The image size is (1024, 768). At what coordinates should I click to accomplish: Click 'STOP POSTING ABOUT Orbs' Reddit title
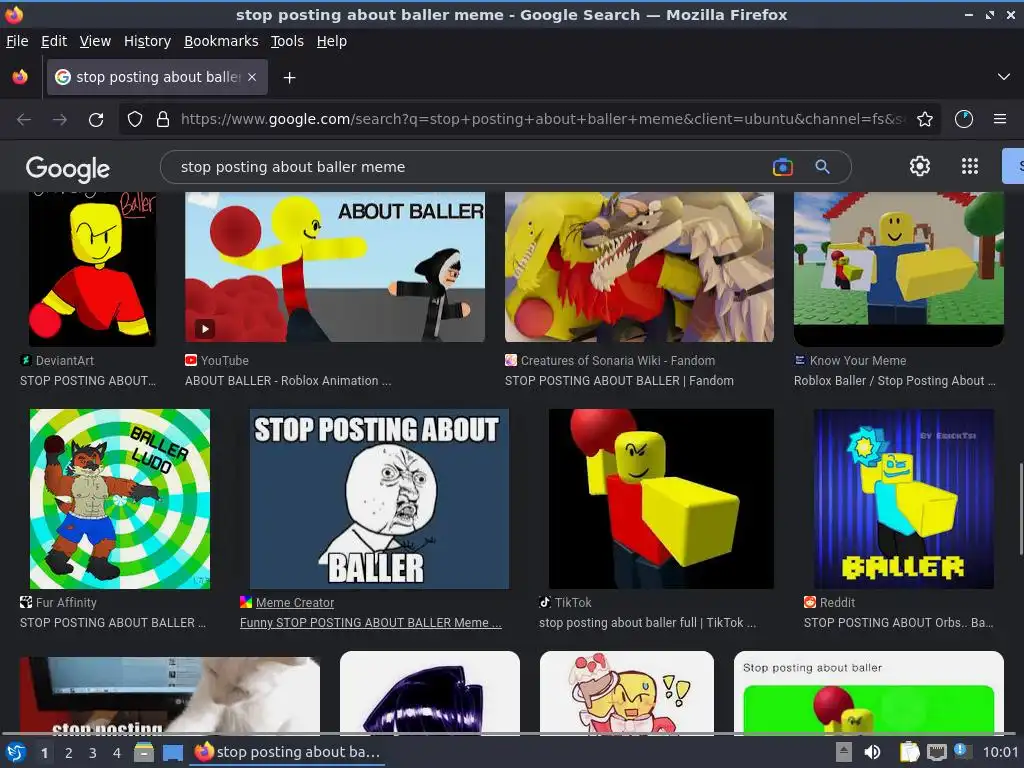tap(899, 623)
